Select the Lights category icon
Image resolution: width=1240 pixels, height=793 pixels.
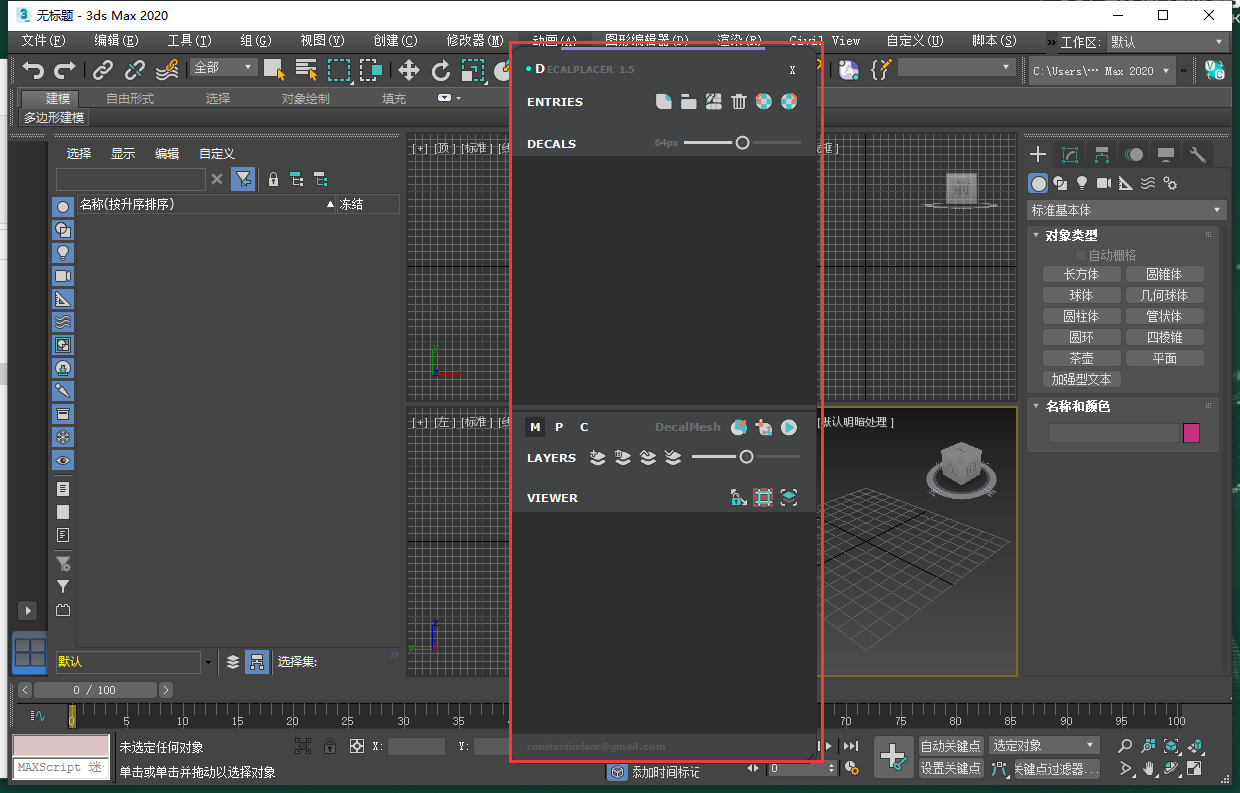coord(1082,183)
